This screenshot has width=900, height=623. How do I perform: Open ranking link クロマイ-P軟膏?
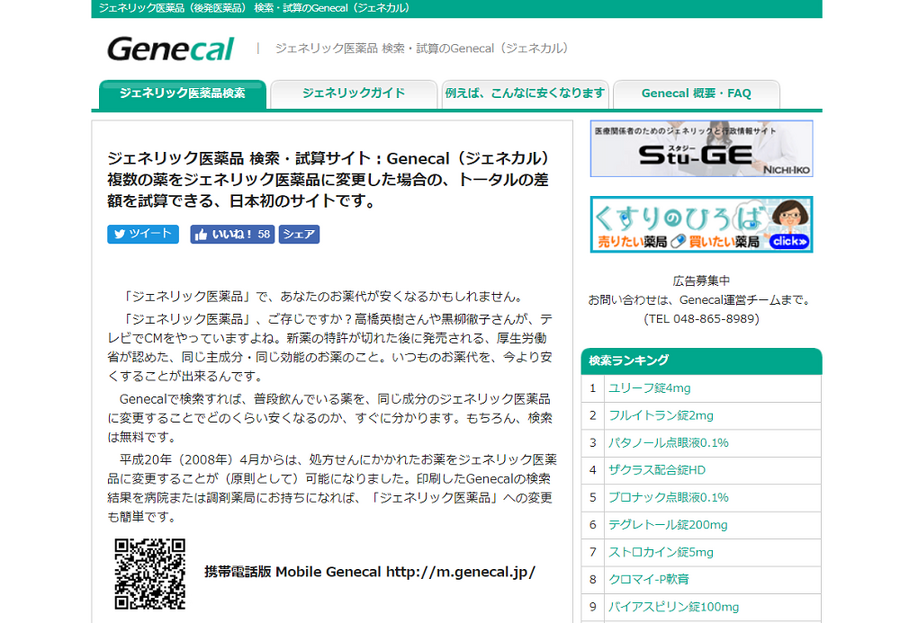click(649, 579)
